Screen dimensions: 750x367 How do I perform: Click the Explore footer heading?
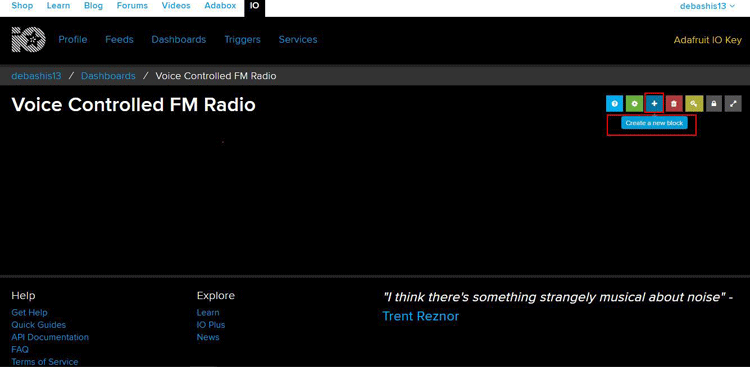tap(216, 296)
